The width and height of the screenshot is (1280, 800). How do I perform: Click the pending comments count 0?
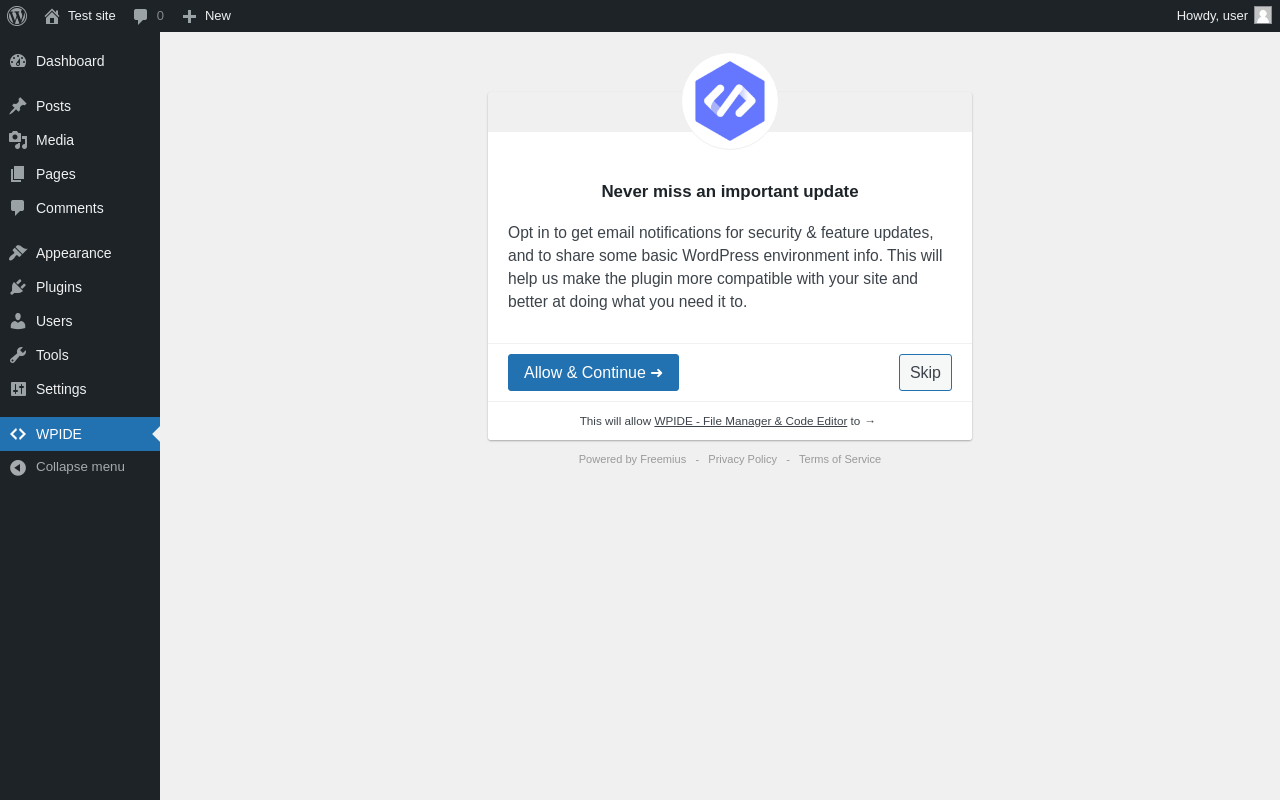click(160, 16)
